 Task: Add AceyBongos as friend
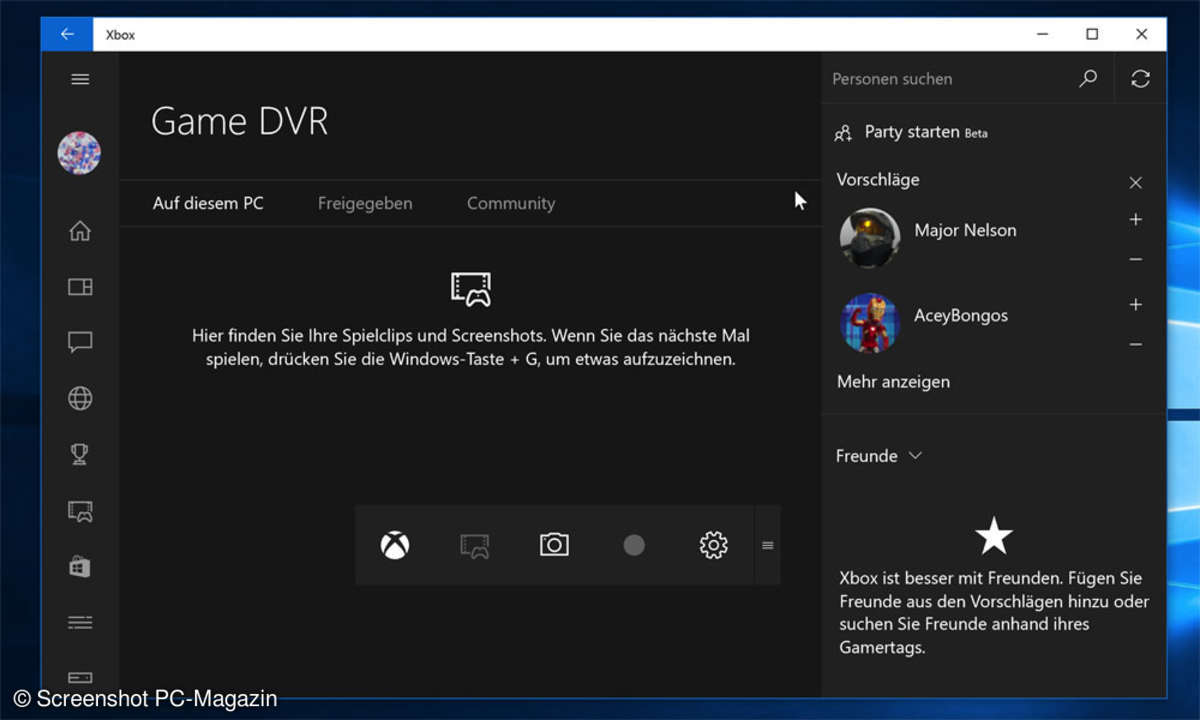pyautogui.click(x=1135, y=304)
